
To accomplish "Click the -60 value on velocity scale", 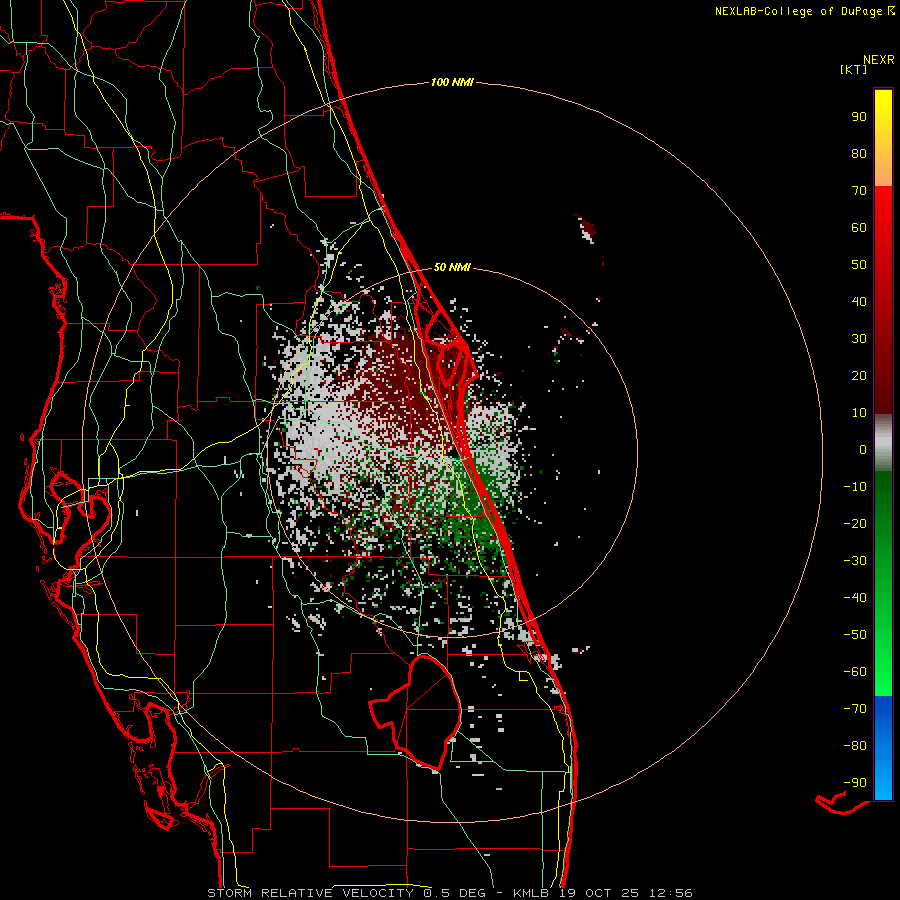I will [855, 672].
